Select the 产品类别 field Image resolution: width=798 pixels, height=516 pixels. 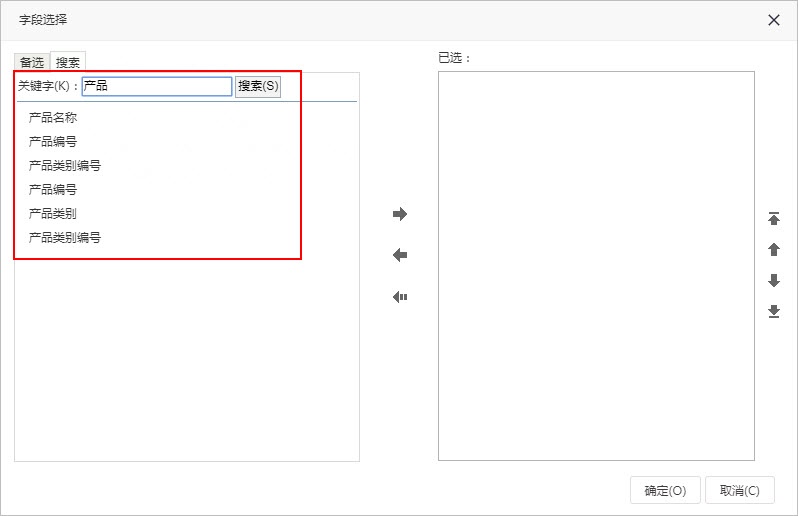[53, 213]
